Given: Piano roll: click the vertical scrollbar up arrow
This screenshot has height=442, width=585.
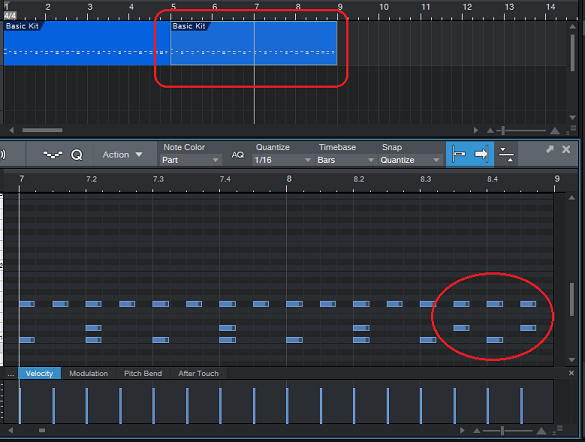Looking at the screenshot, I should tap(572, 198).
